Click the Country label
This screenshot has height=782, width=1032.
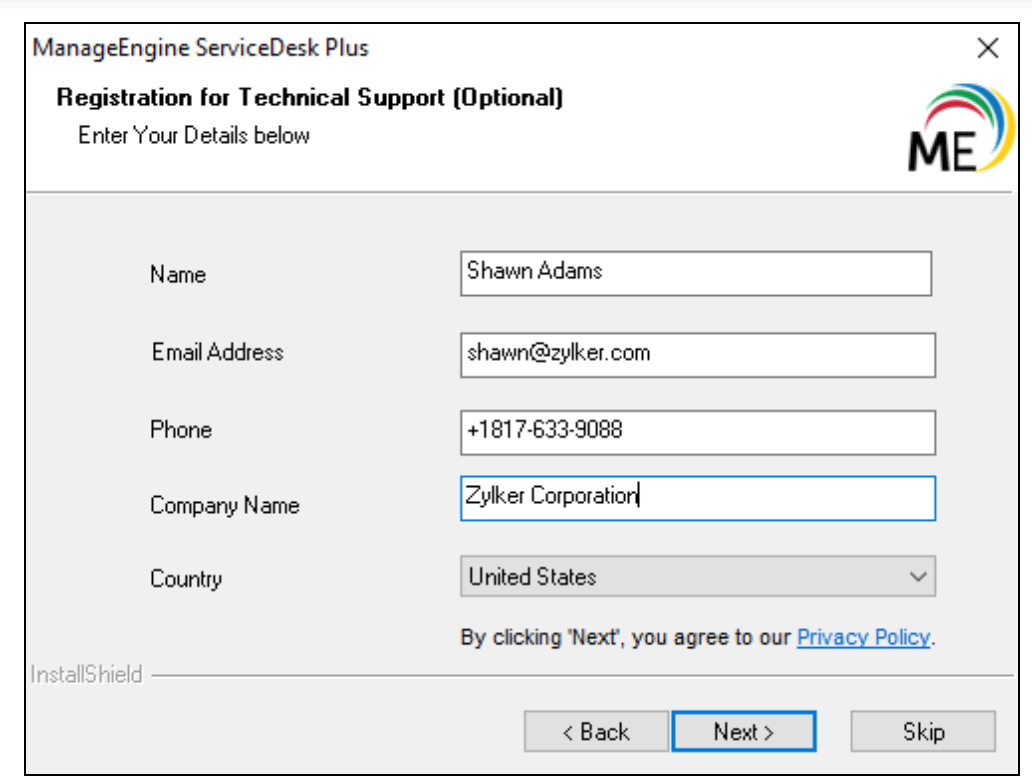coord(186,579)
